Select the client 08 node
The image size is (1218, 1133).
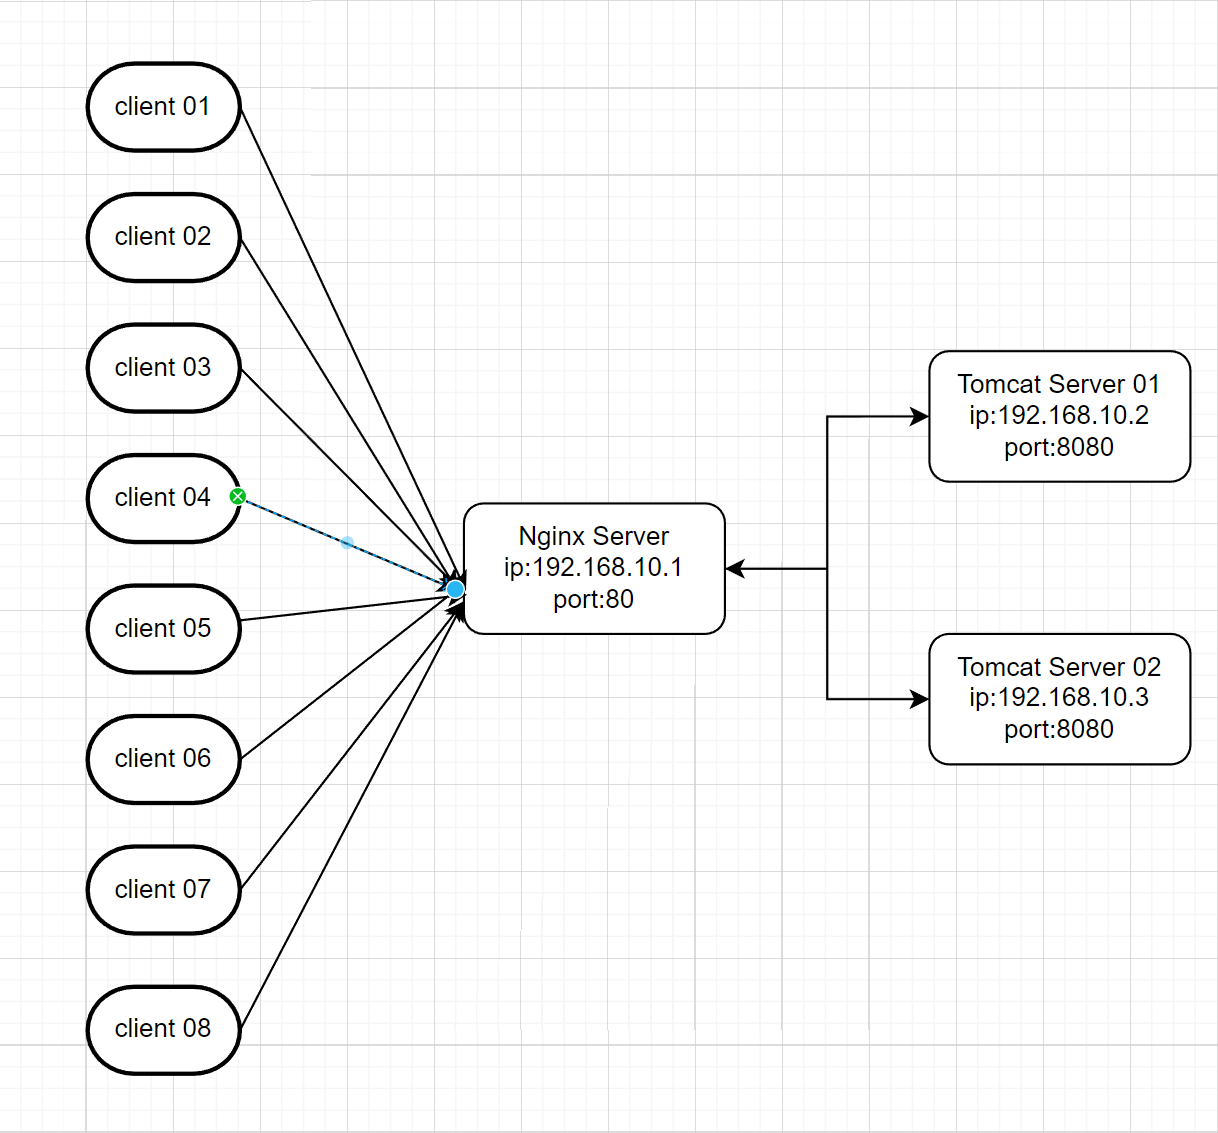click(163, 1029)
